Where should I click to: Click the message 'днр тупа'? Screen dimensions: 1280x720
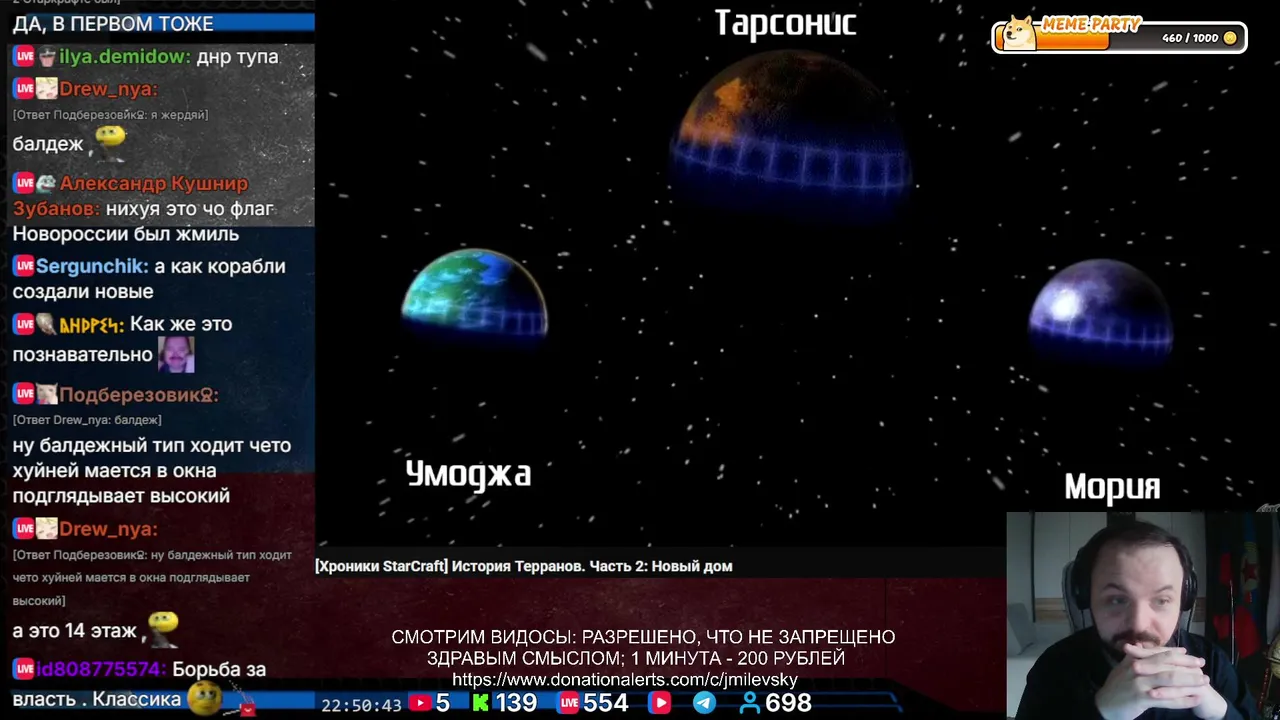coord(237,57)
